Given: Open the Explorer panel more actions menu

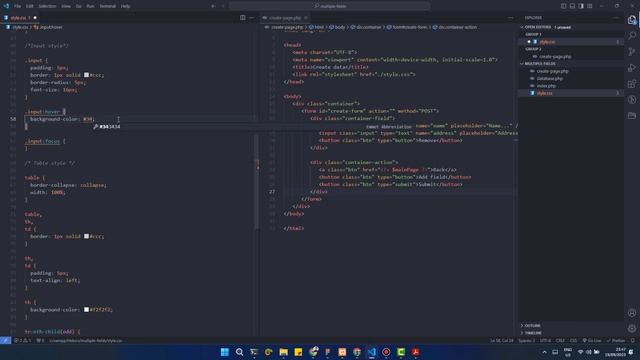Looking at the screenshot, I should (616, 18).
